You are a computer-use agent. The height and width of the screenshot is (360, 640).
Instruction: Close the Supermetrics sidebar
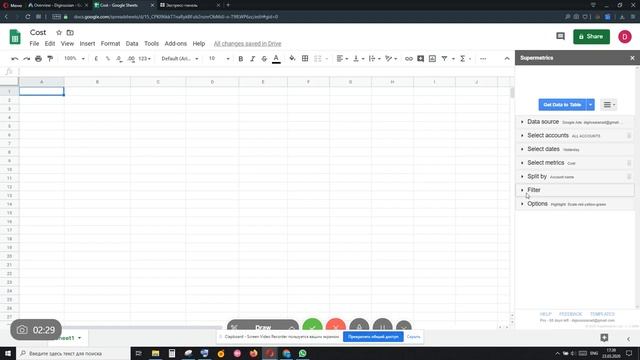tap(632, 58)
